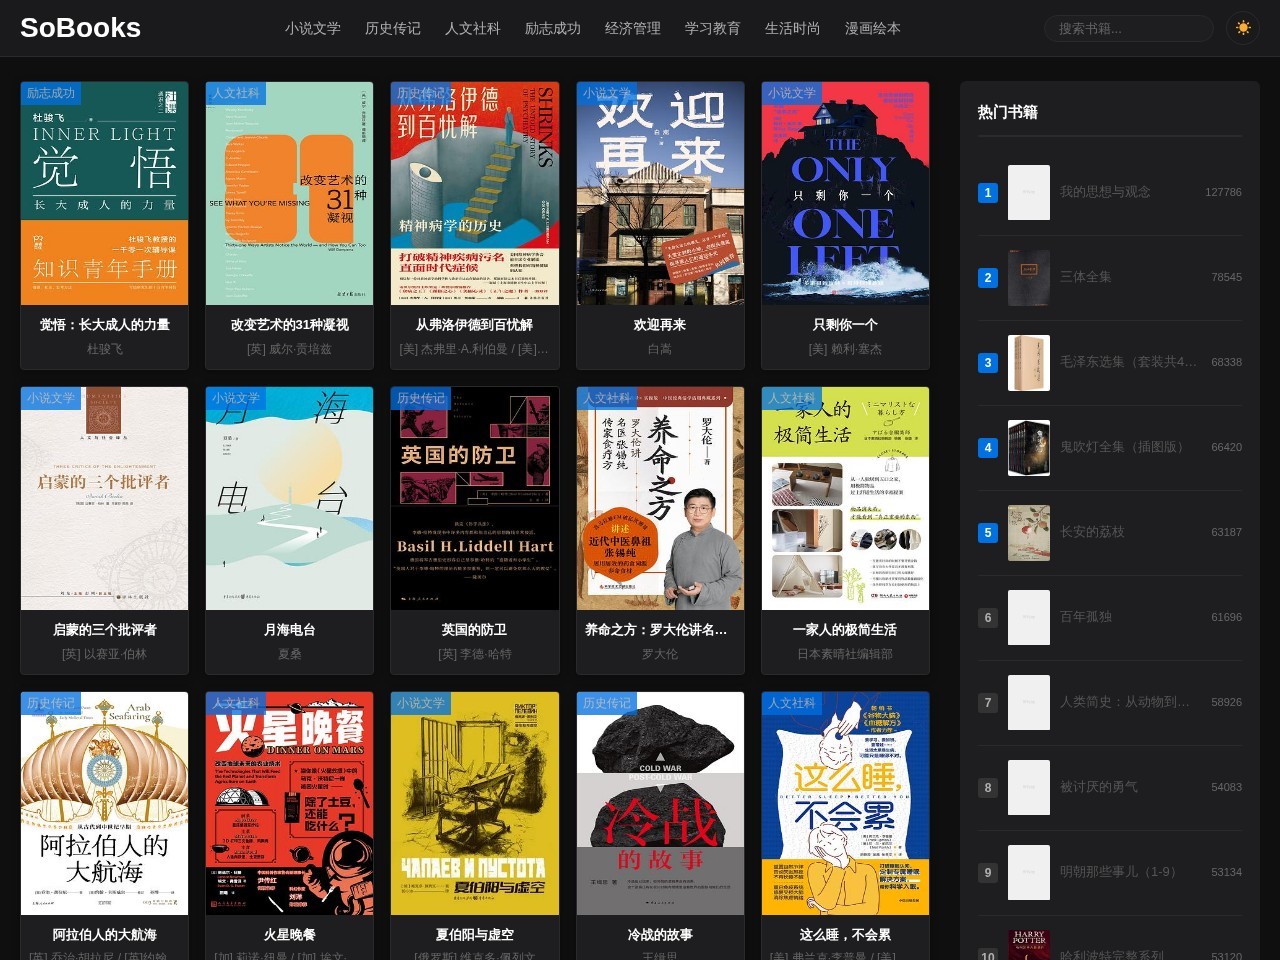Open the 火星晚餐 book cover

pos(290,803)
